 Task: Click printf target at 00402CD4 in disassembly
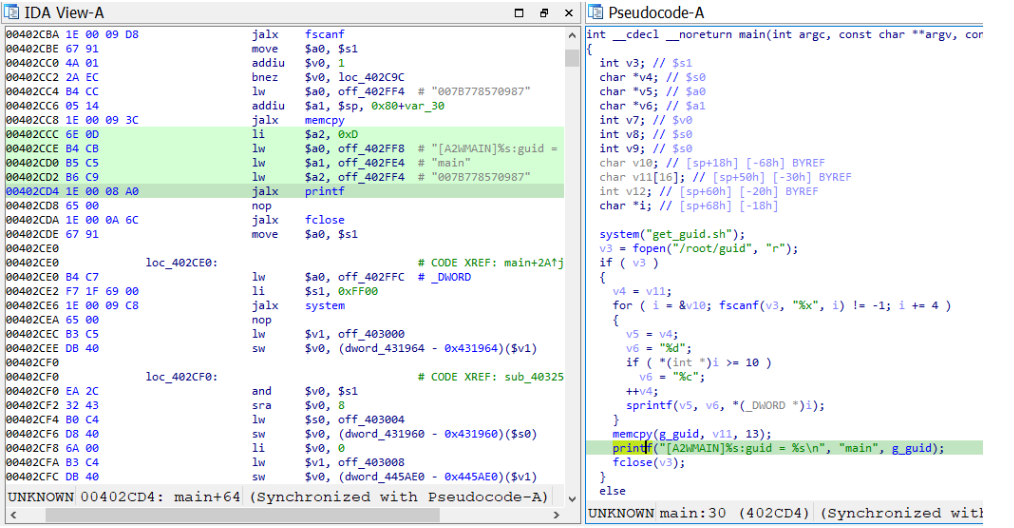coord(325,191)
